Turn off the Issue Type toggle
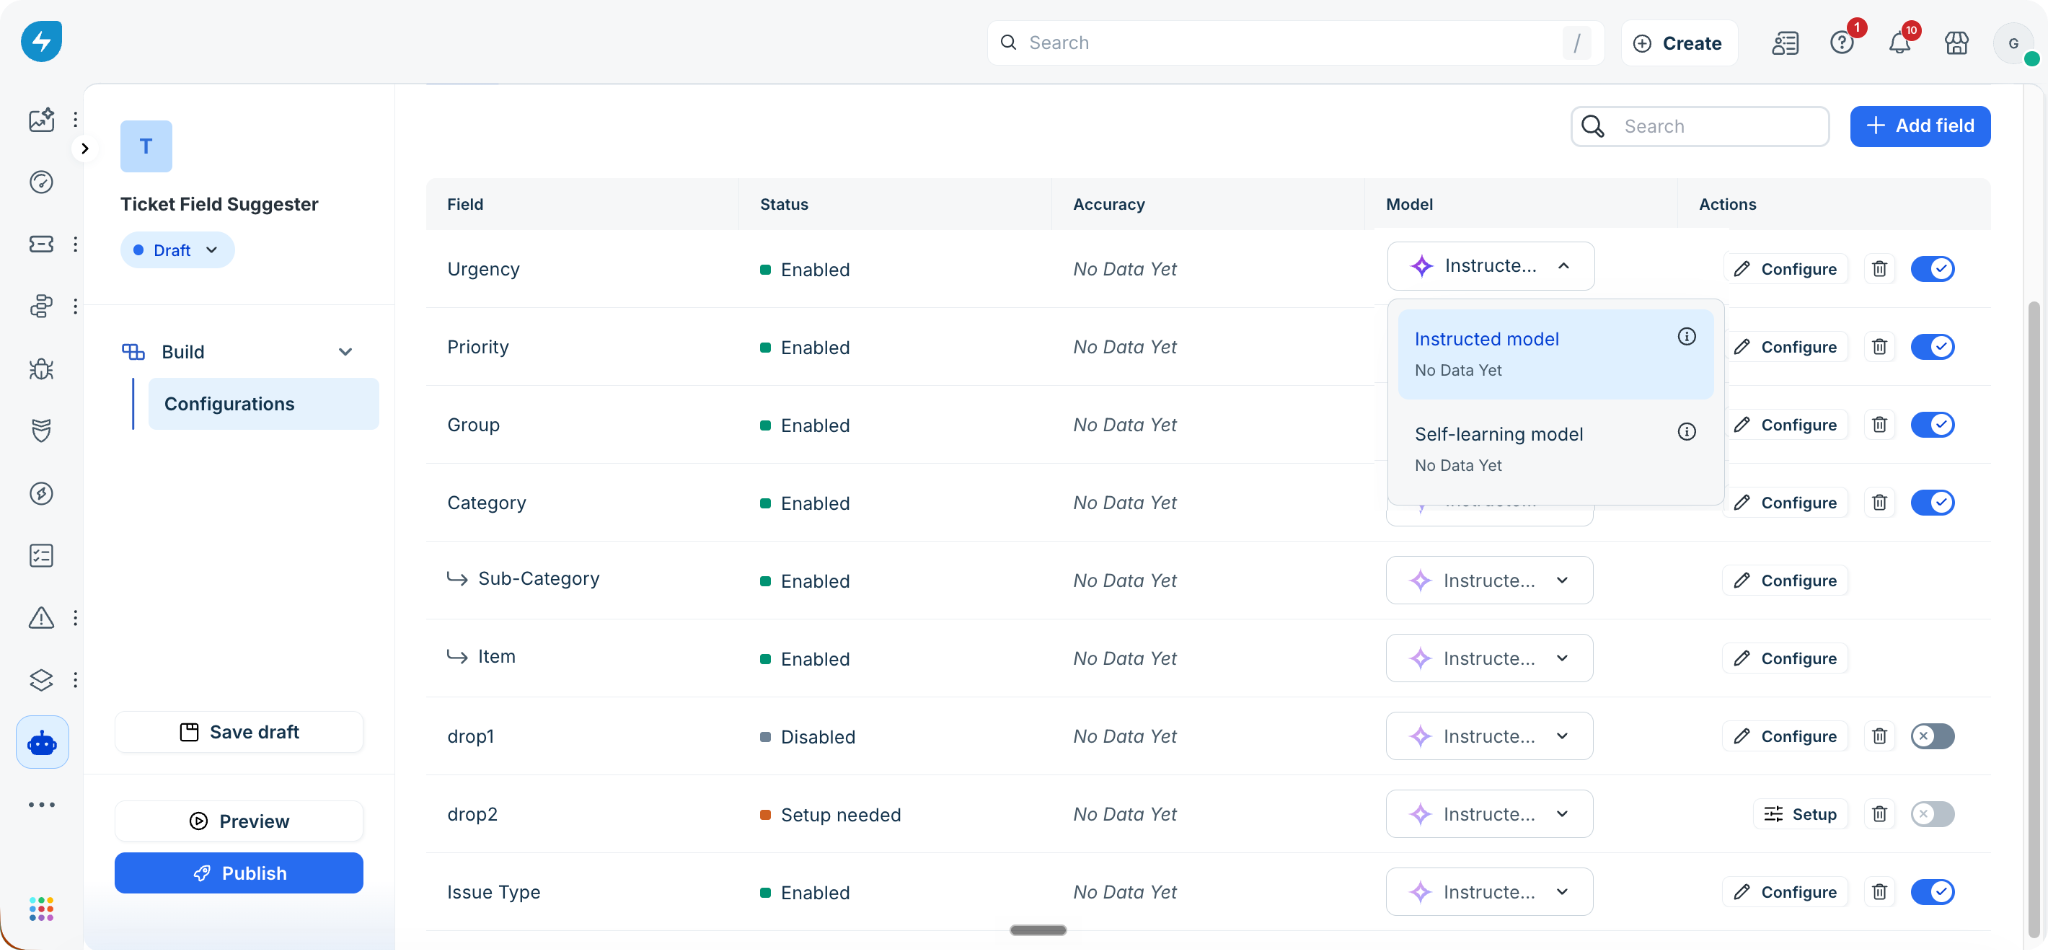This screenshot has width=2048, height=950. tap(1933, 892)
